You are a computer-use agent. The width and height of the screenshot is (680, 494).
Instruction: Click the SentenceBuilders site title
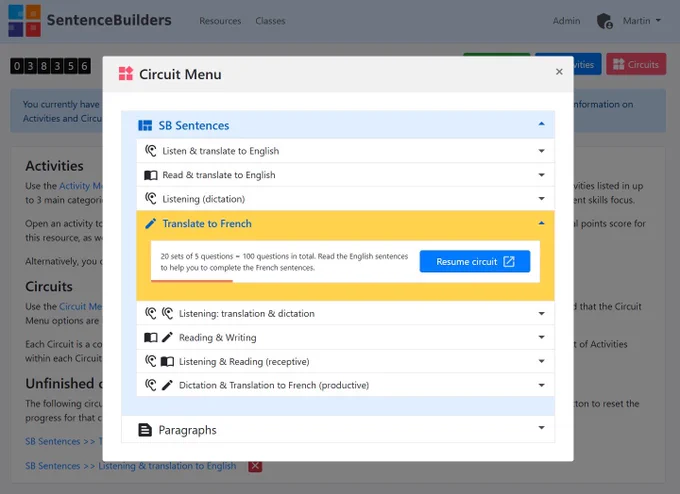point(109,20)
